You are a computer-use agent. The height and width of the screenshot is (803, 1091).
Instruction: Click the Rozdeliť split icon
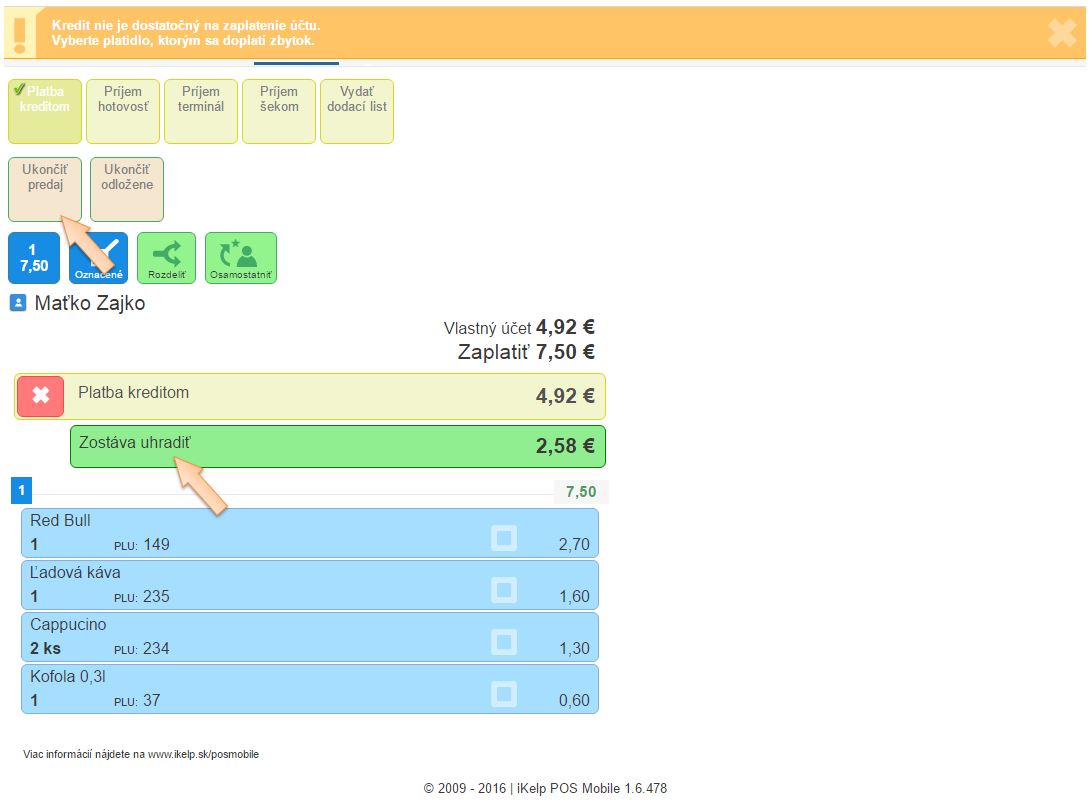pyautogui.click(x=166, y=258)
